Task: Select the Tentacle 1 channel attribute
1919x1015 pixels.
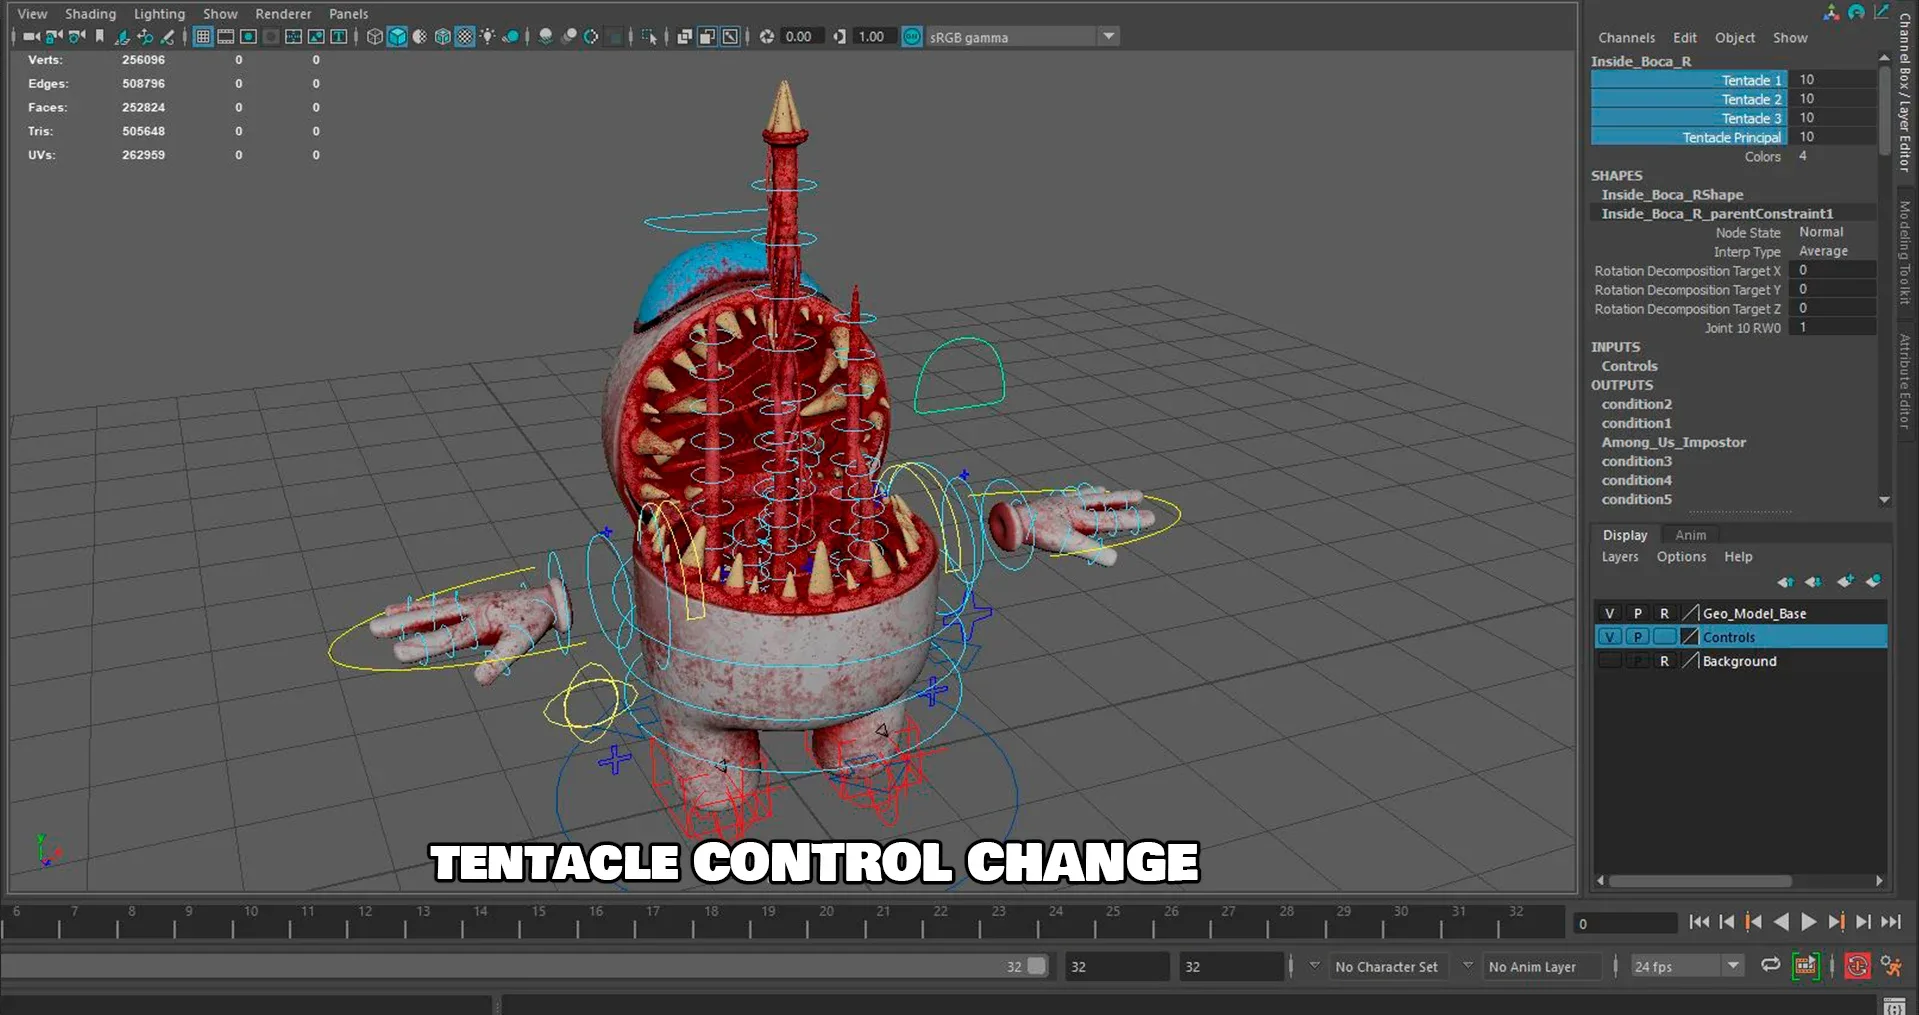Action: [x=1689, y=80]
